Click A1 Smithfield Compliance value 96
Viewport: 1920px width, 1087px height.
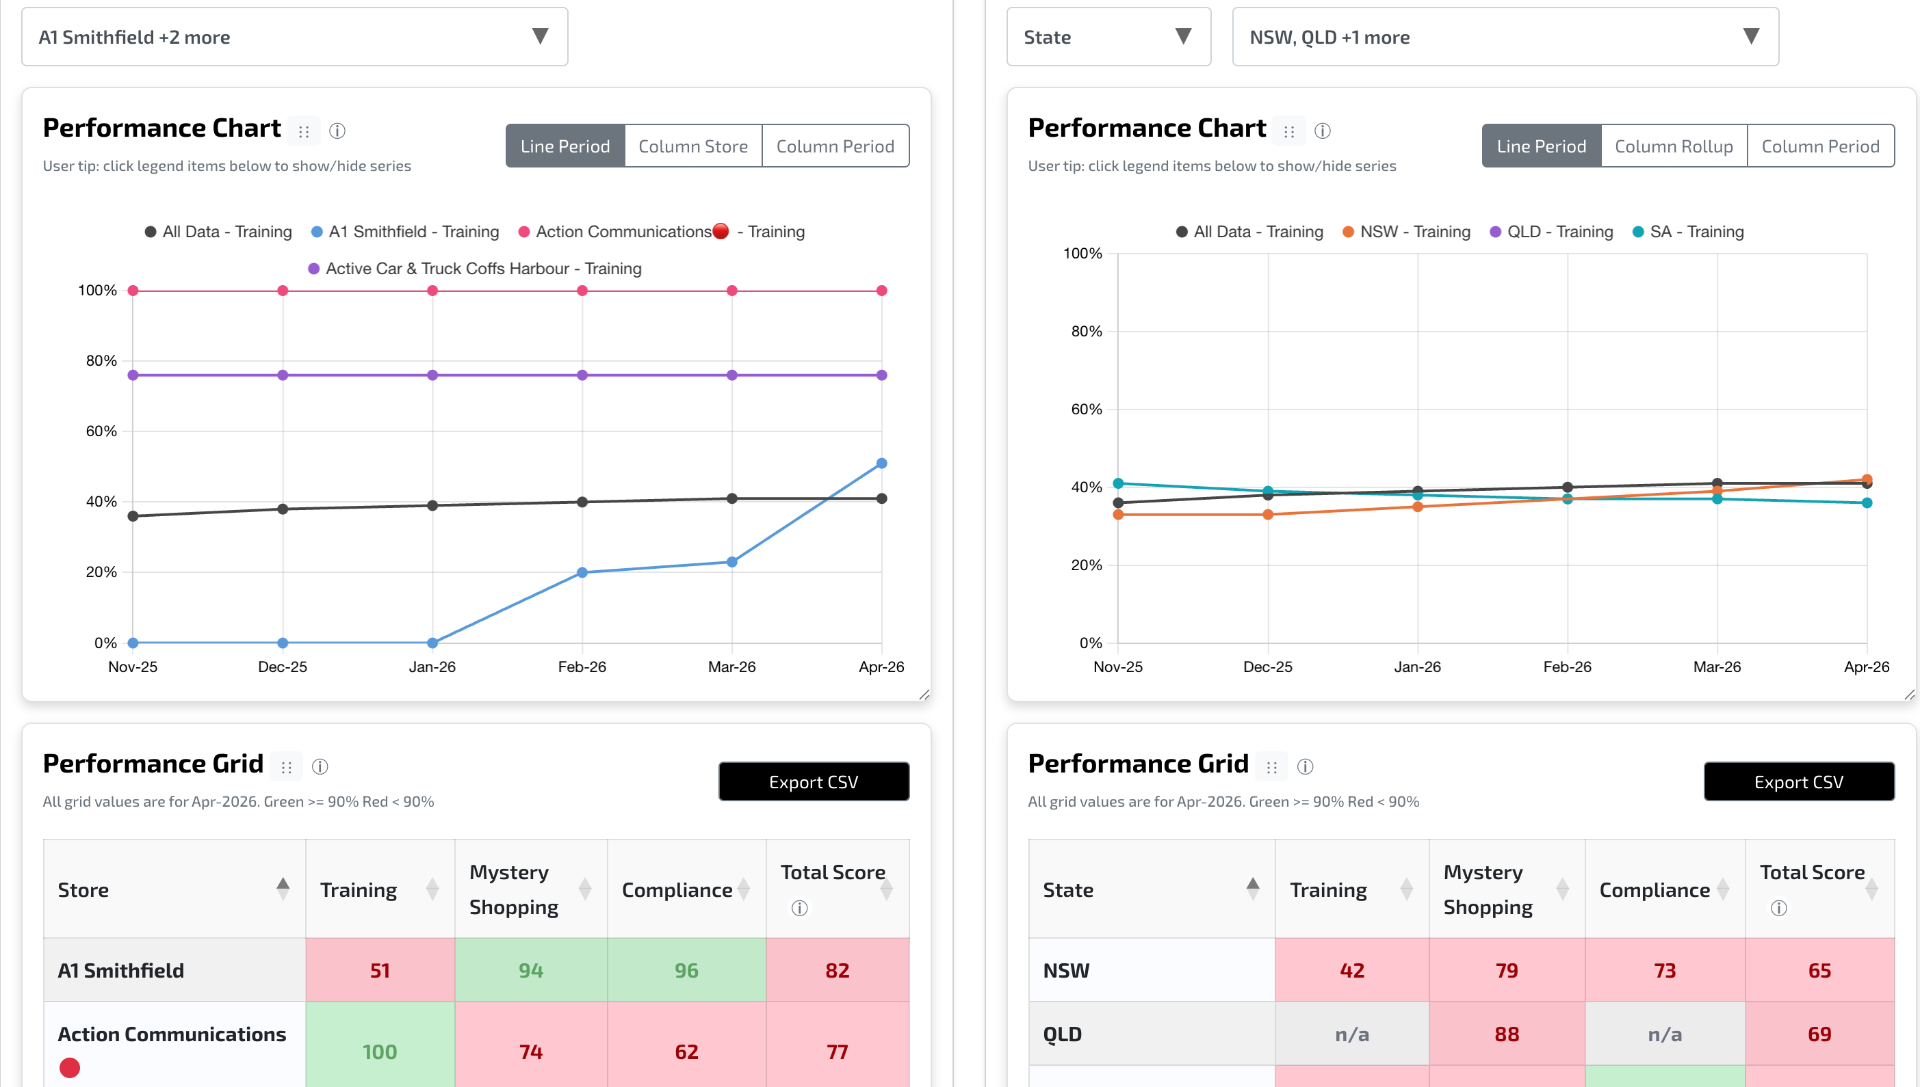[687, 970]
